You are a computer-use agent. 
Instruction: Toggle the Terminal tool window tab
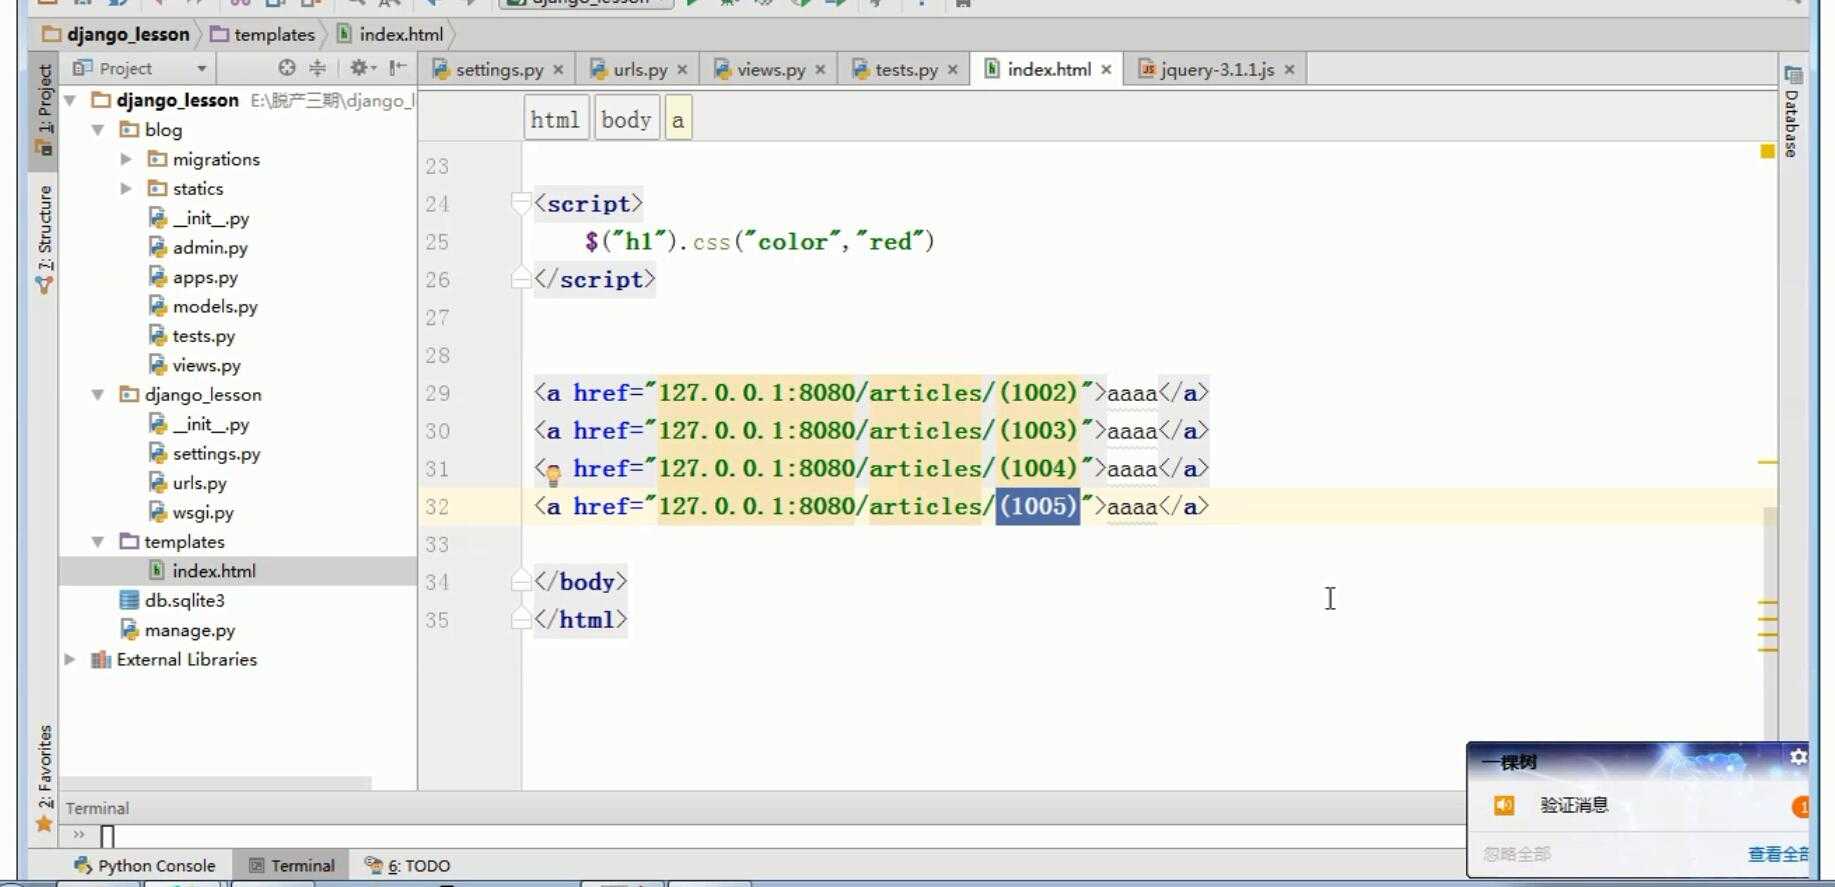pyautogui.click(x=291, y=865)
